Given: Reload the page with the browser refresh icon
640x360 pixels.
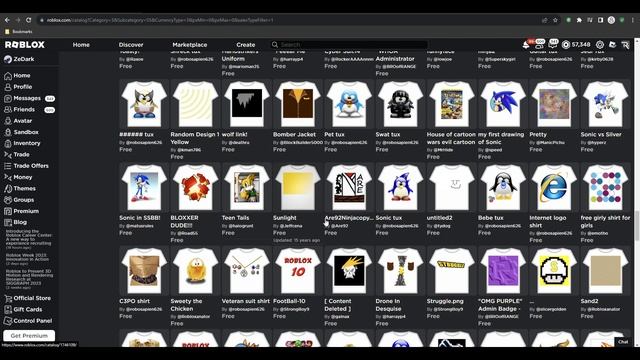Looking at the screenshot, I should click(29, 20).
